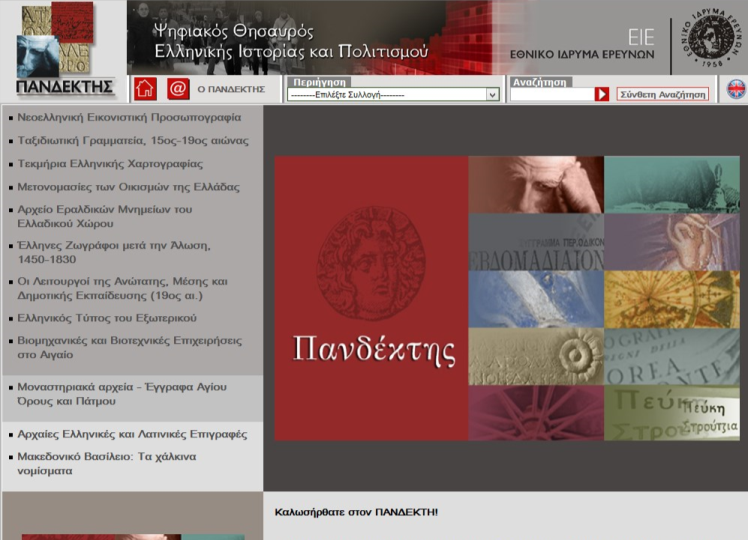Click the ΕΙΕ round seal emblem

tap(716, 38)
